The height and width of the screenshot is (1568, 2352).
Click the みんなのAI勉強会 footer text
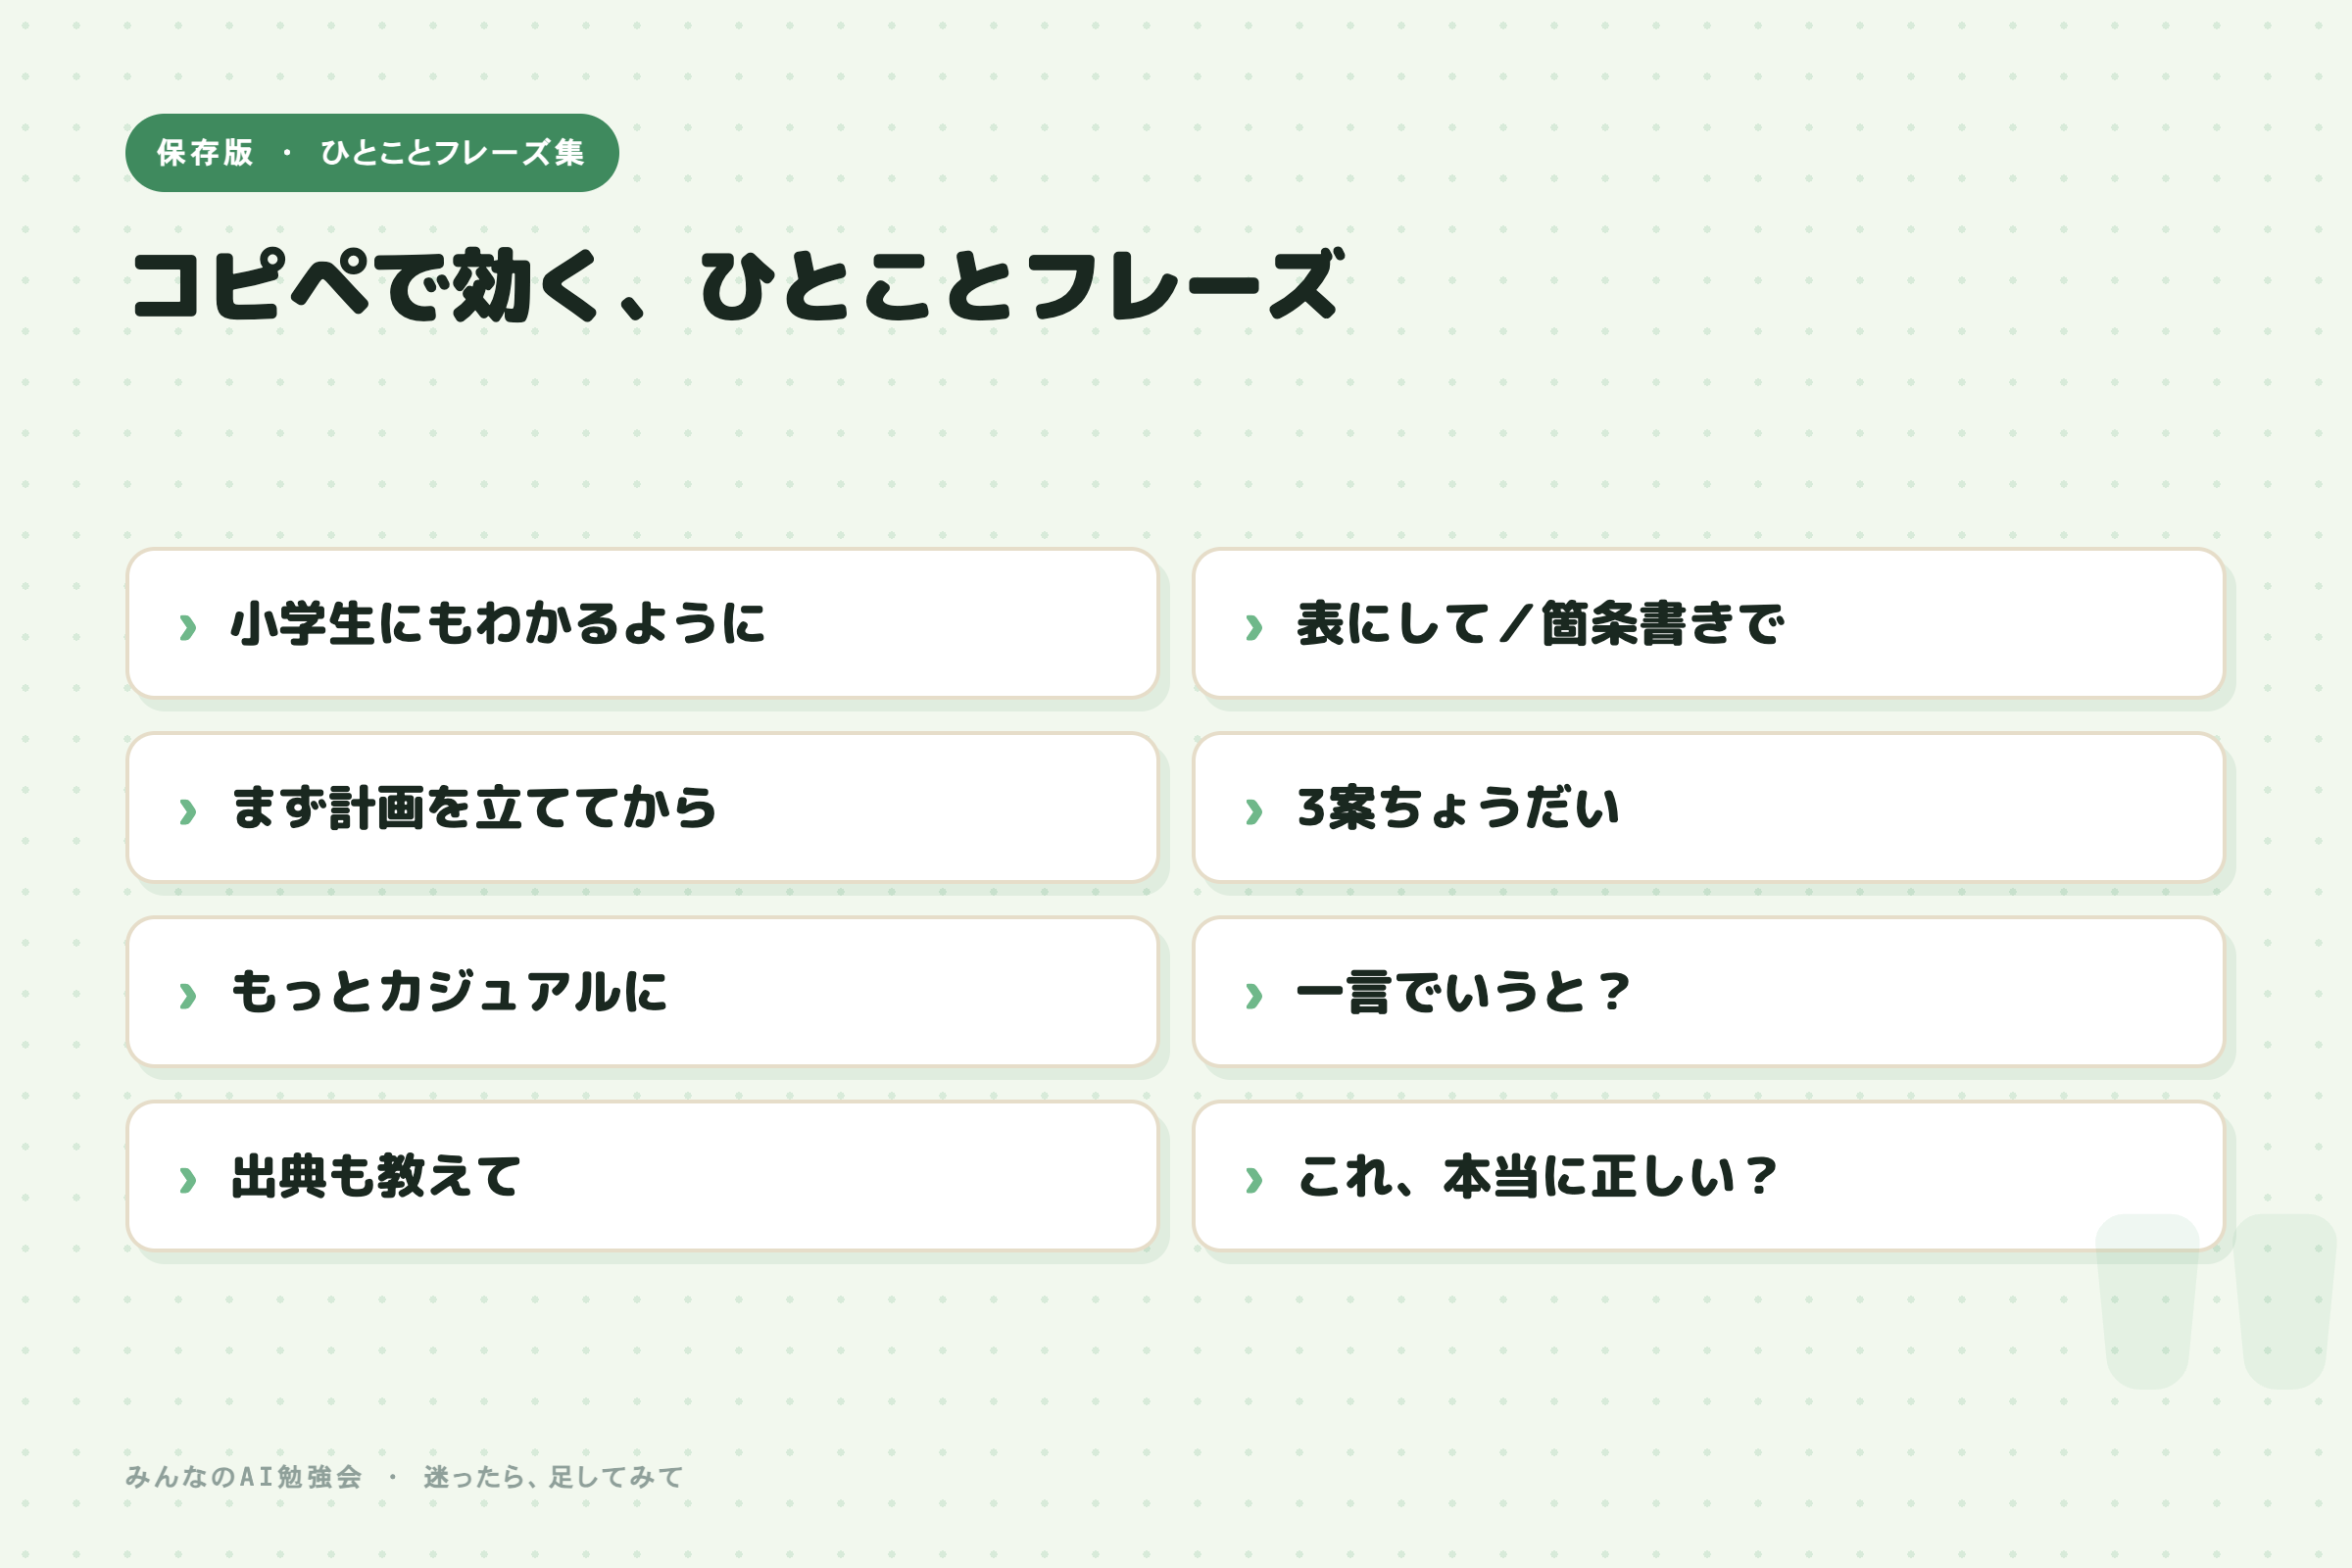pyautogui.click(x=243, y=1477)
